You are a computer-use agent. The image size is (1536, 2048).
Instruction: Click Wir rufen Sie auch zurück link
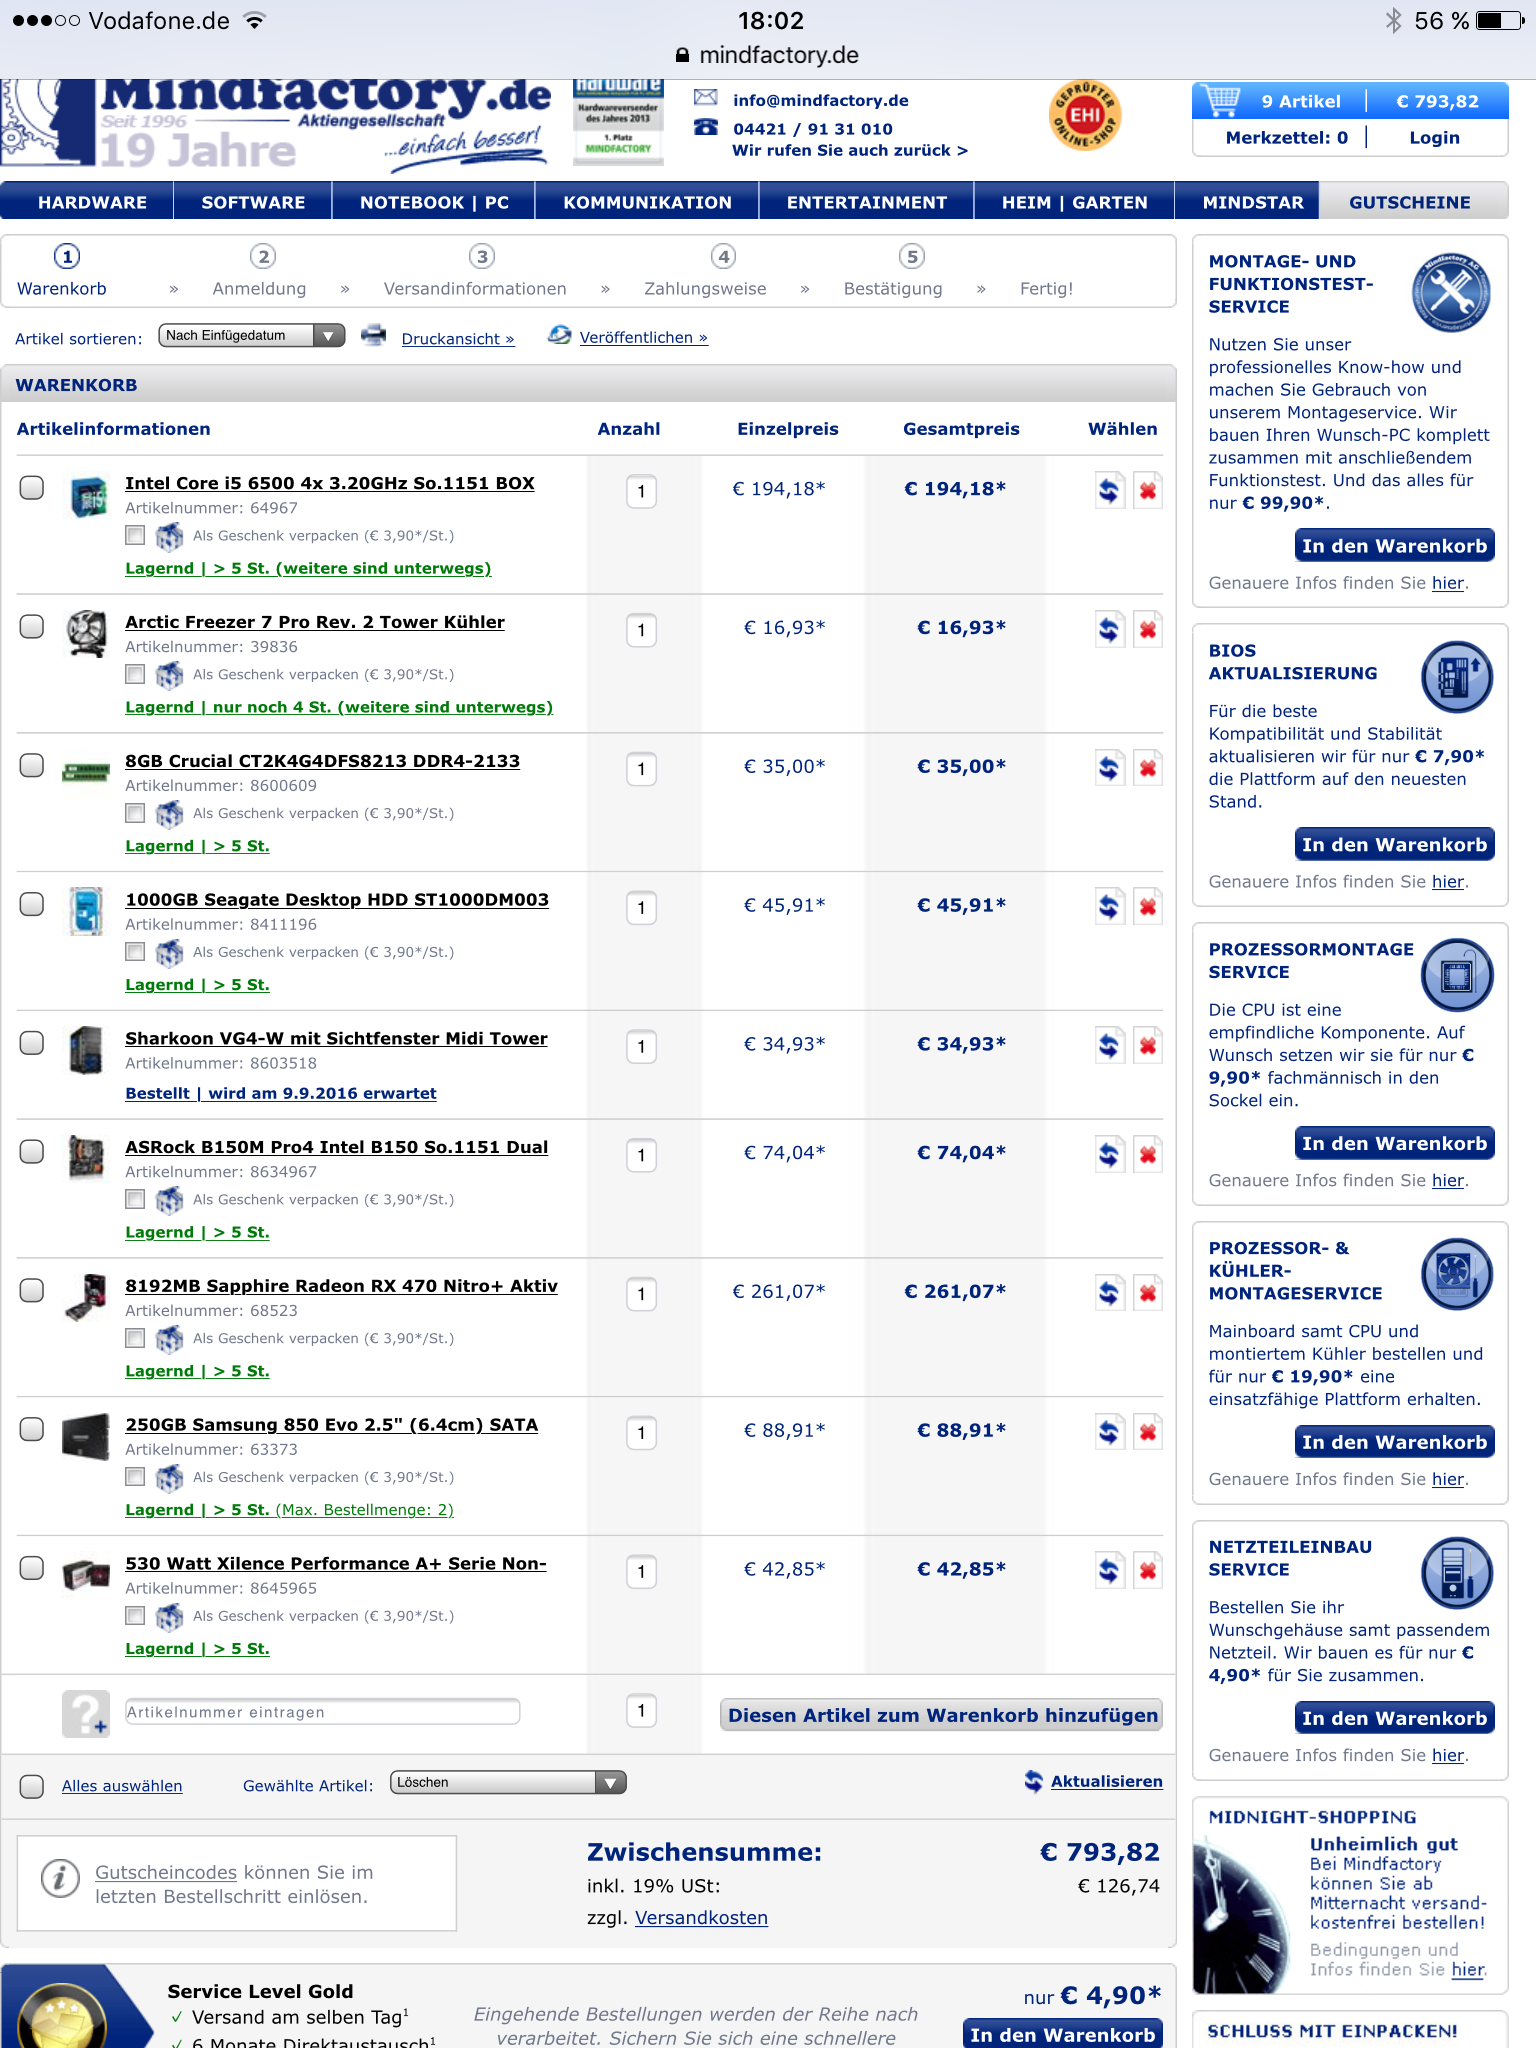[850, 150]
